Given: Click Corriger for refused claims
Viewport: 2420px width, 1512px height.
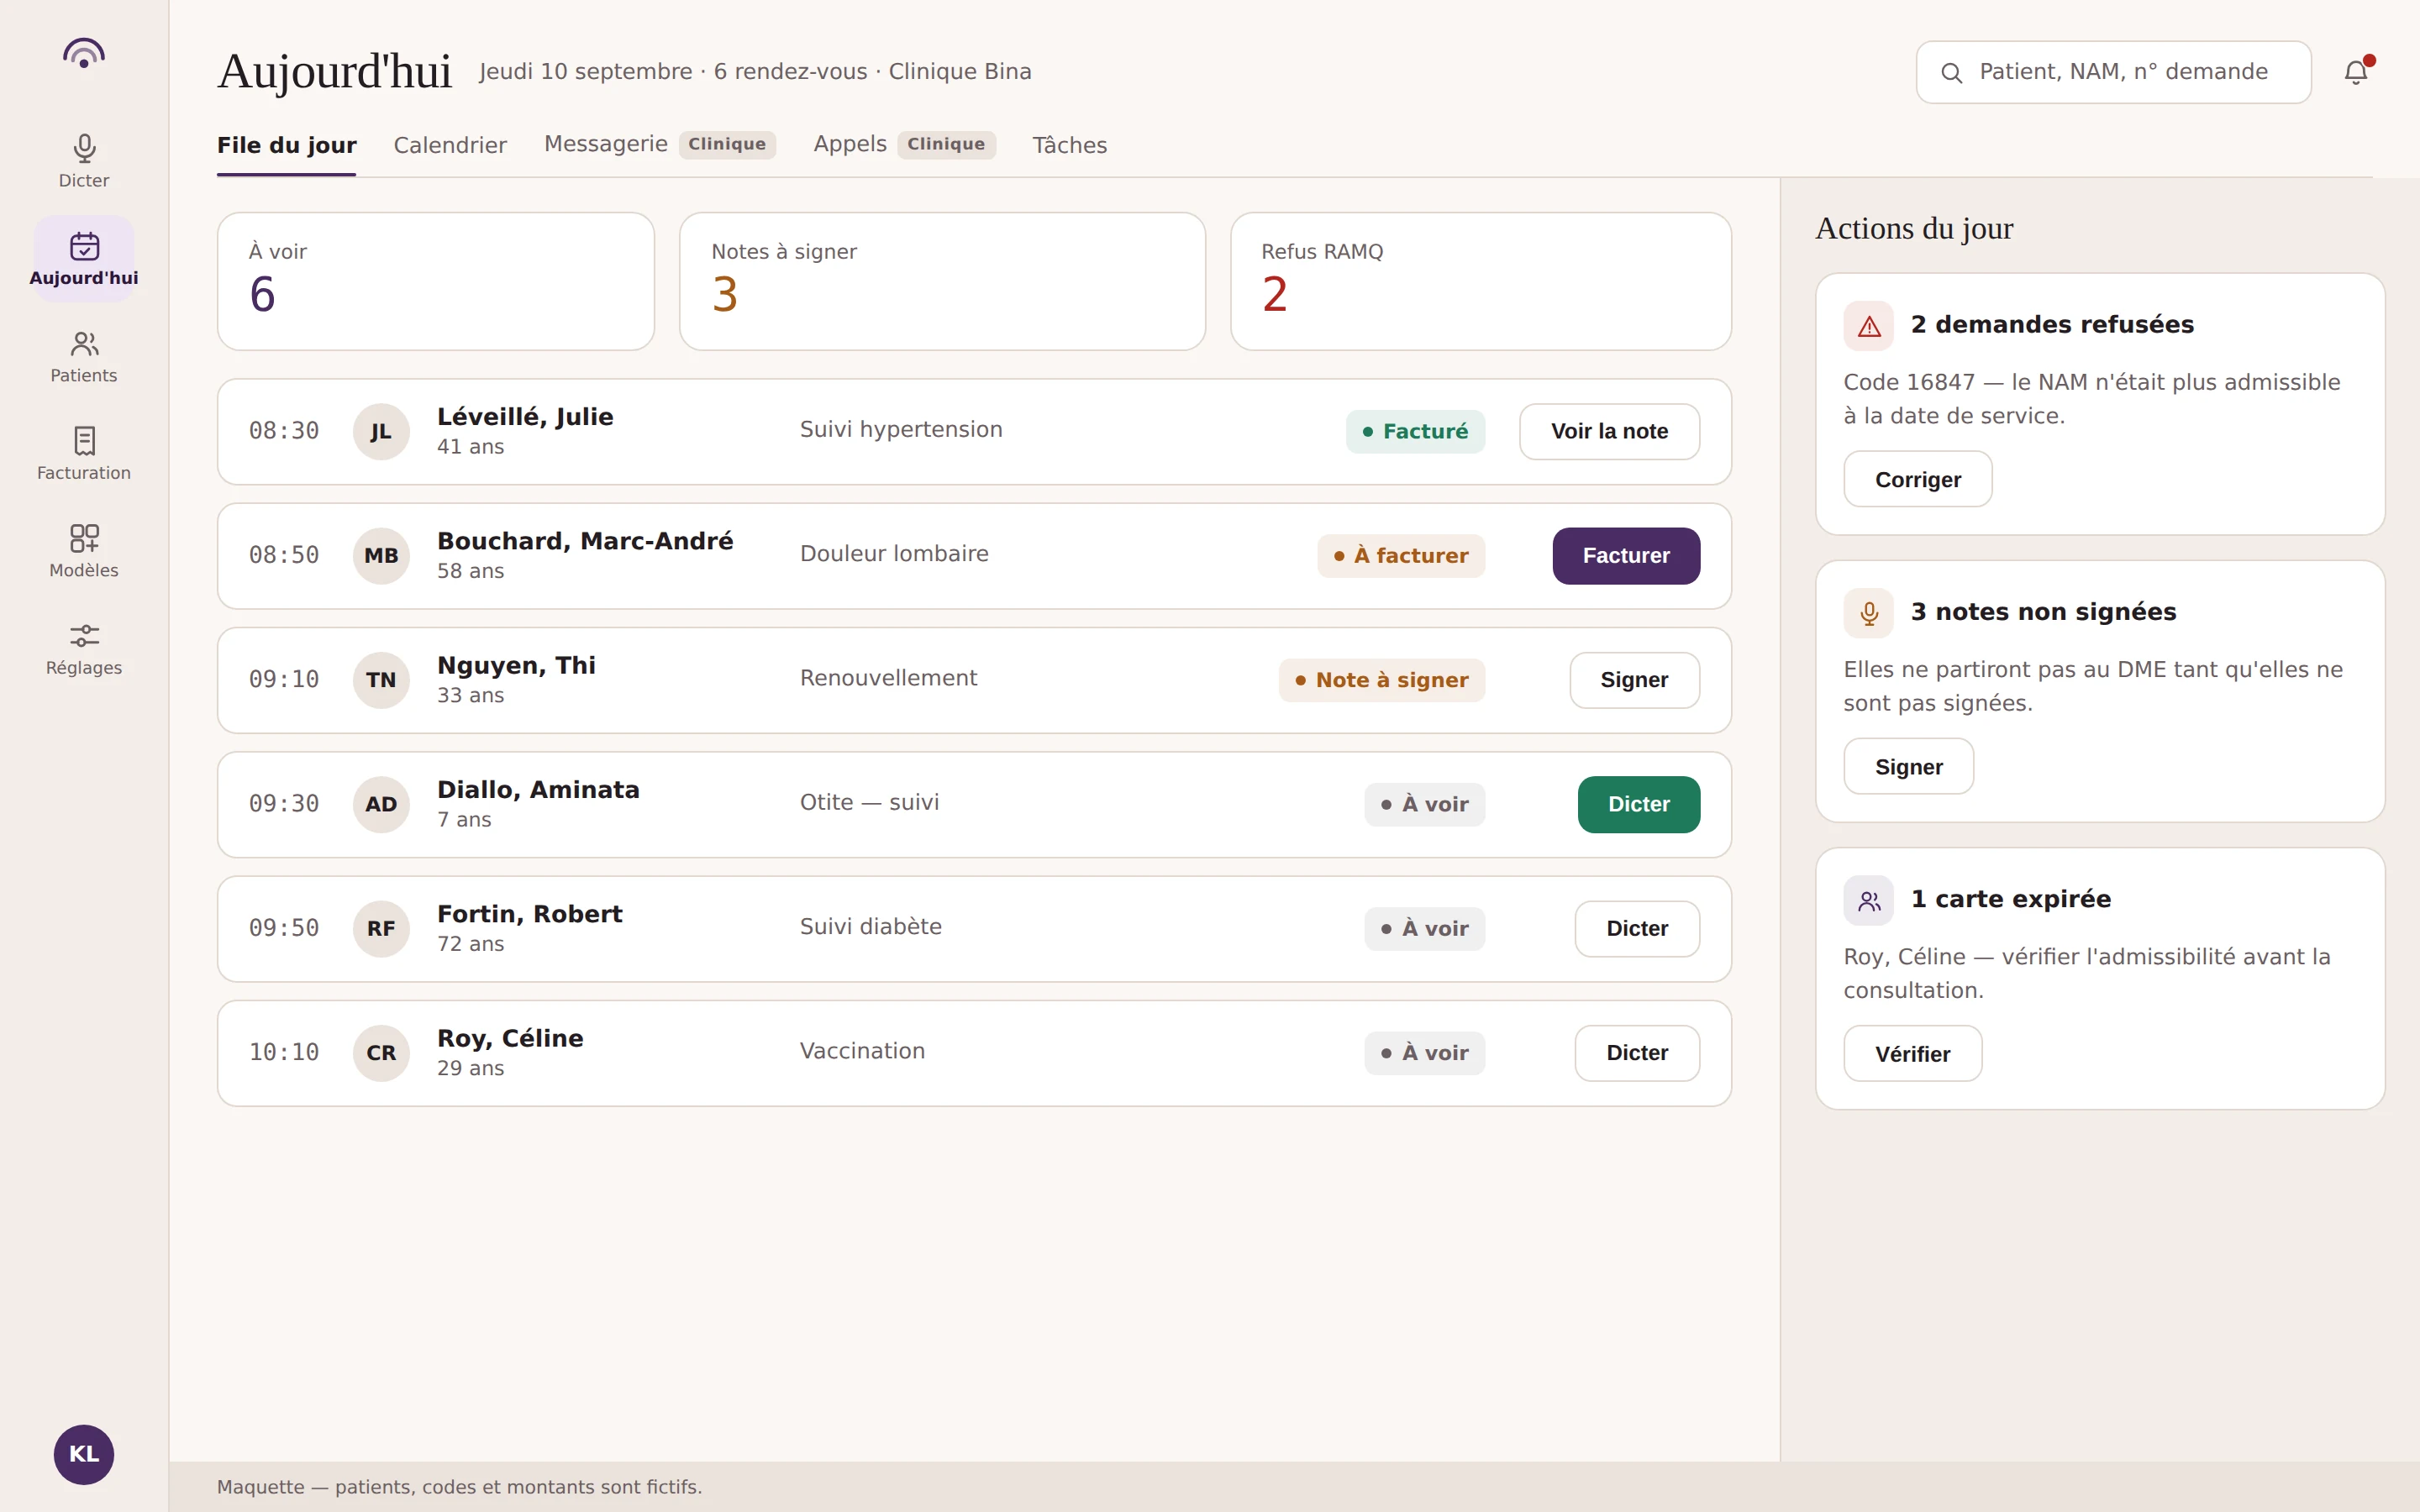Looking at the screenshot, I should tap(1917, 479).
